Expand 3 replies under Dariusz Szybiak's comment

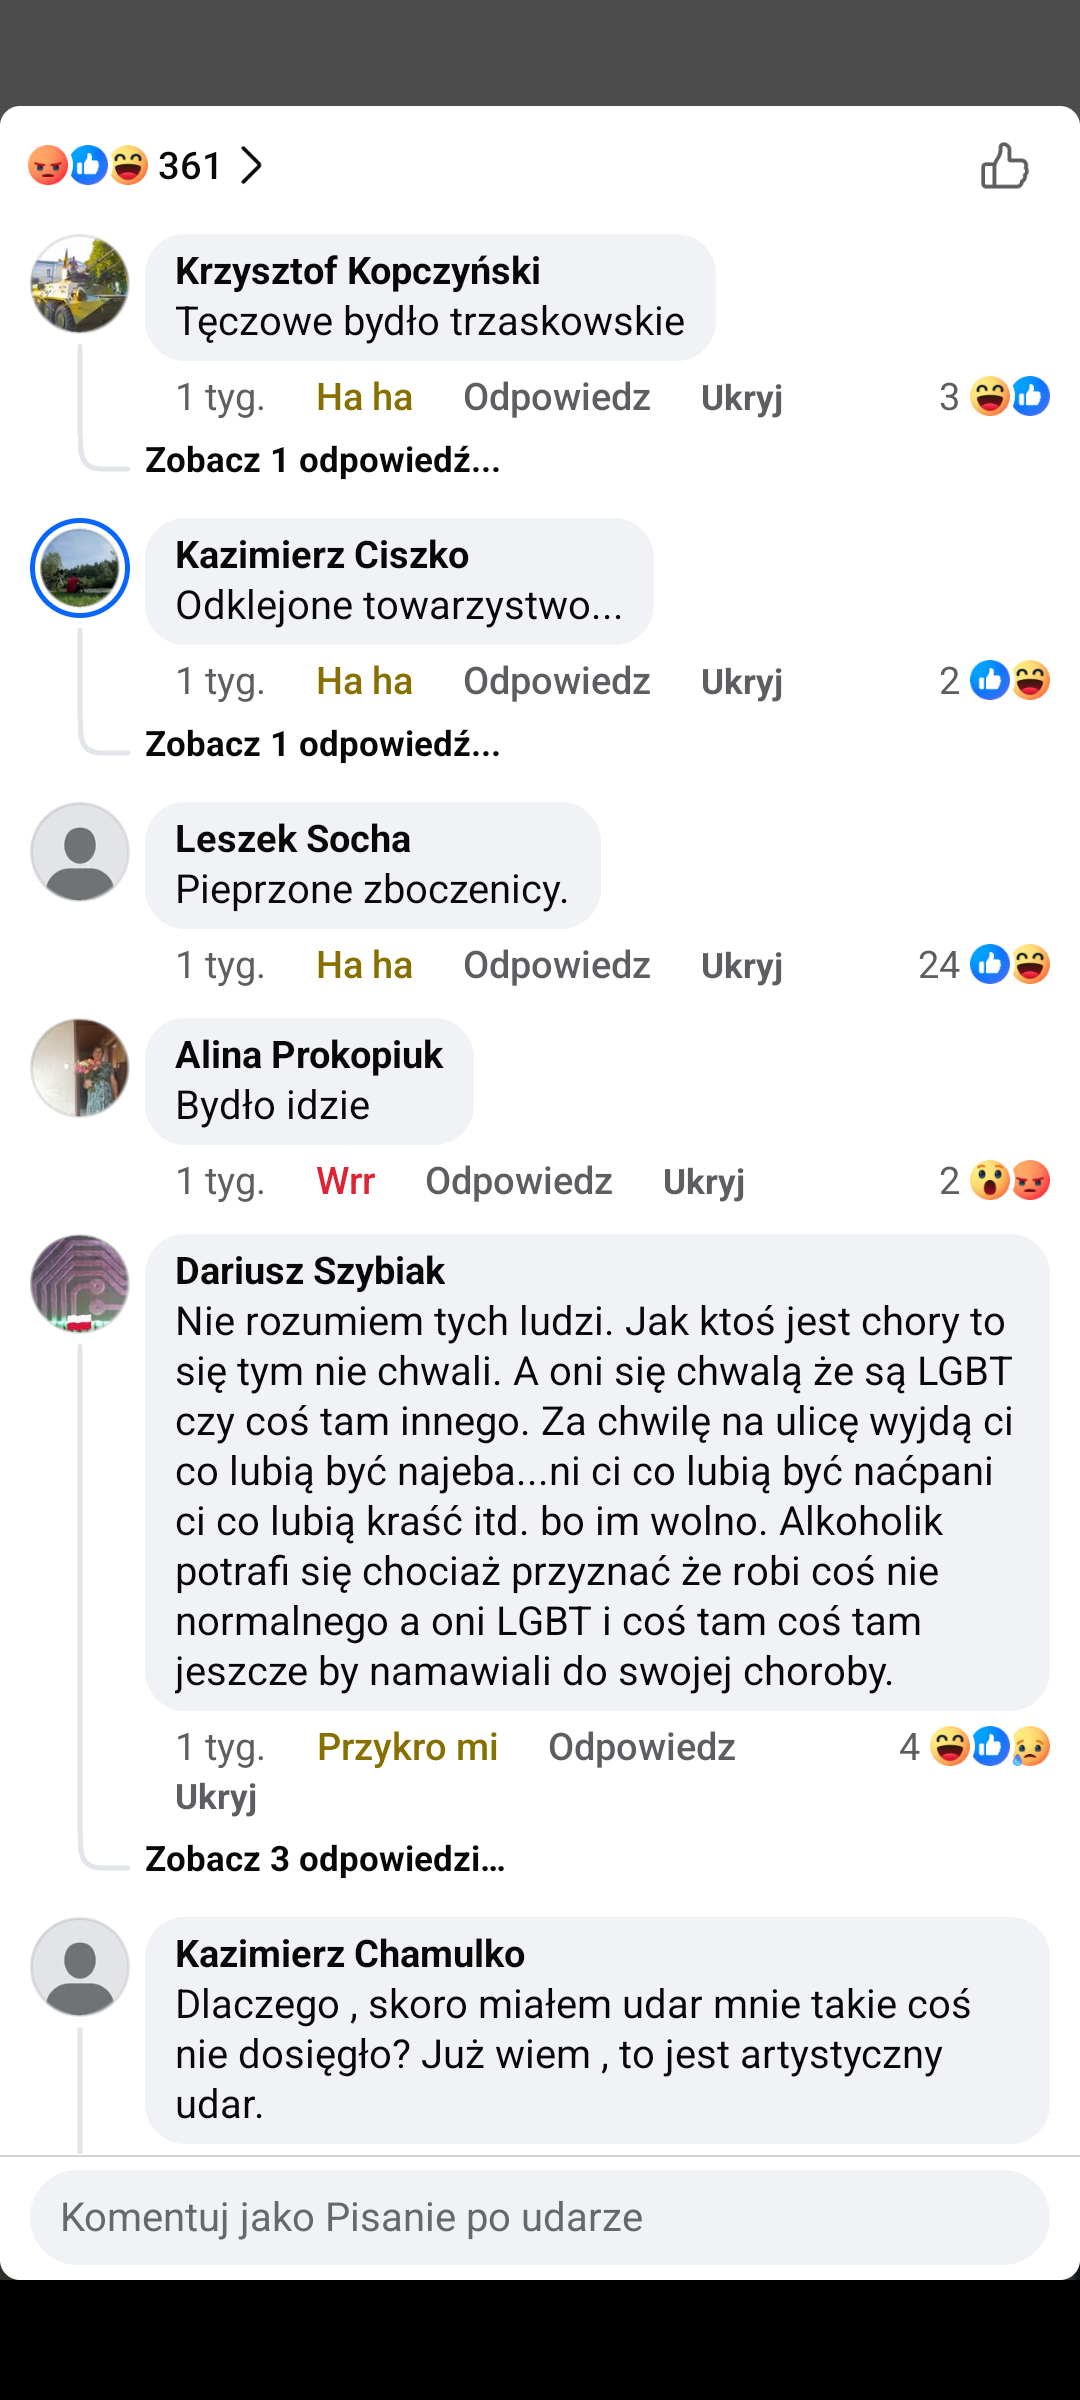325,1859
